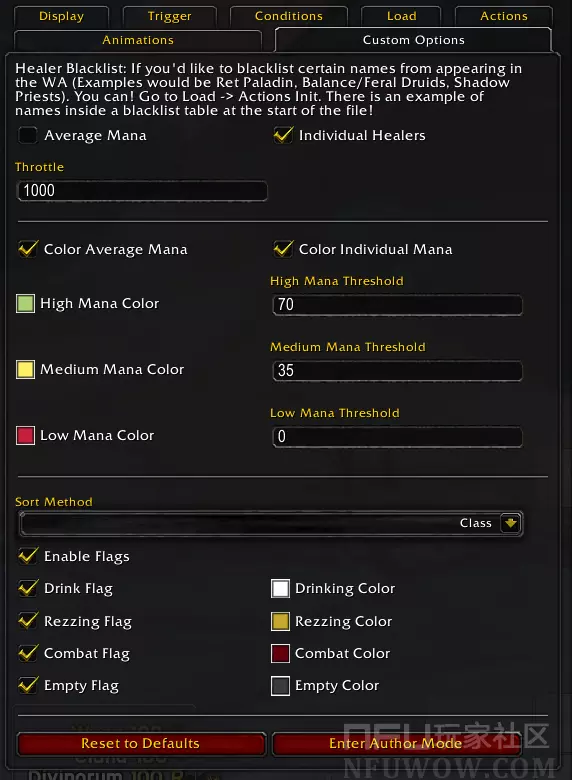The height and width of the screenshot is (780, 572).
Task: Edit the Rezzing Color swatch
Action: coord(281,621)
